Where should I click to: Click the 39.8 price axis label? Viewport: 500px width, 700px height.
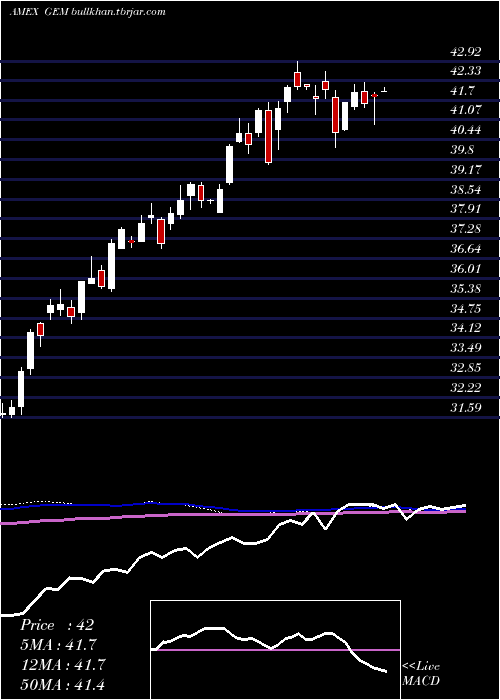pos(462,150)
